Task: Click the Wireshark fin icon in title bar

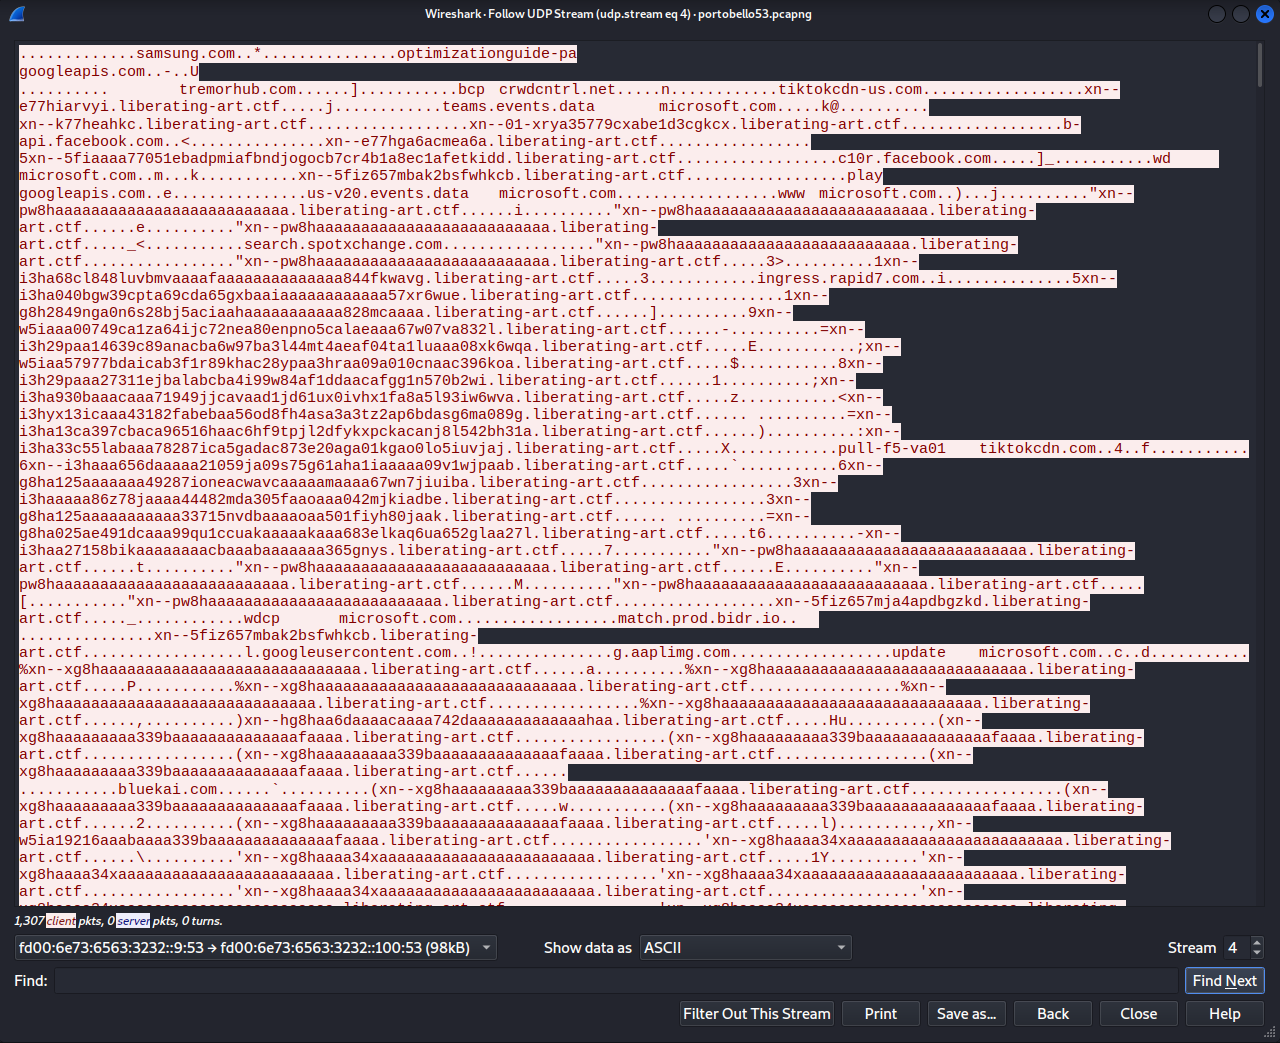Action: (16, 14)
